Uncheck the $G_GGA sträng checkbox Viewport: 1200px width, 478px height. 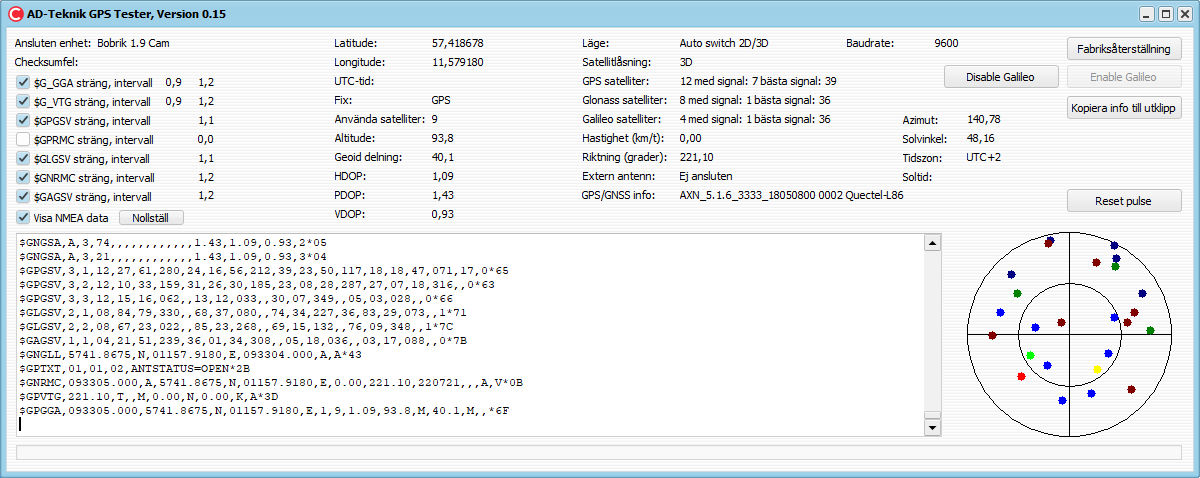coord(24,83)
